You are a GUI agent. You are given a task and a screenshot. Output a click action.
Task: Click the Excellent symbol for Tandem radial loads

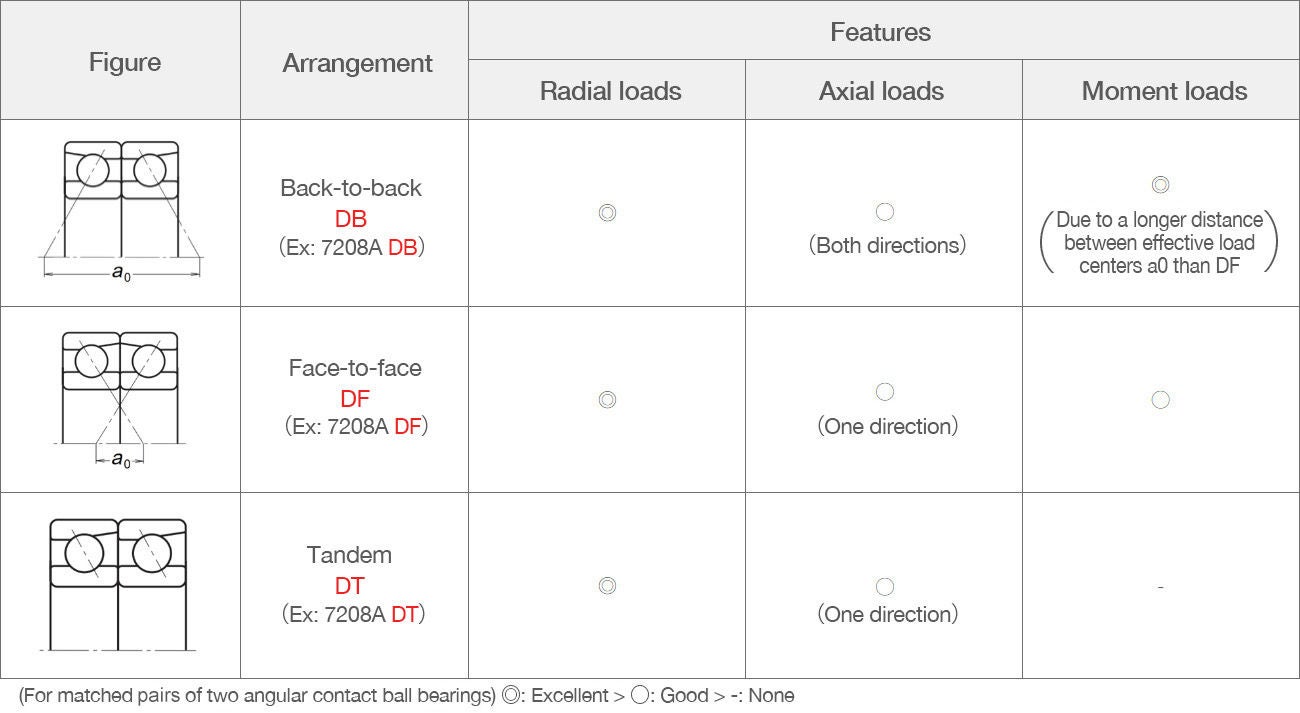pyautogui.click(x=607, y=586)
